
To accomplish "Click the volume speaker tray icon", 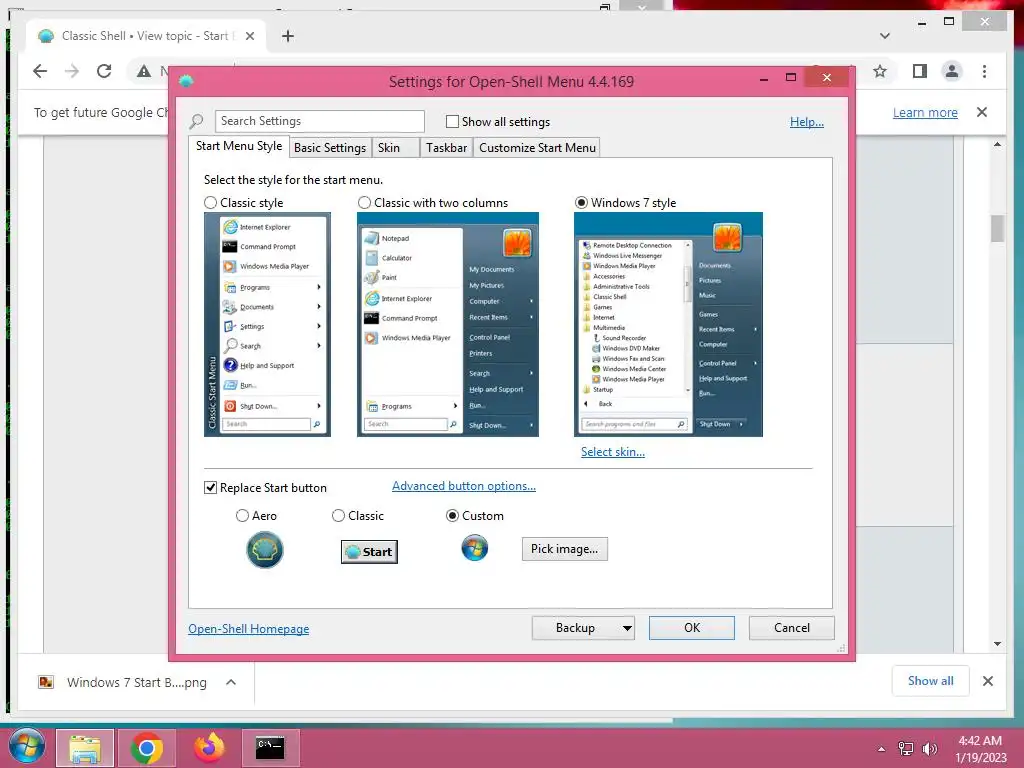I will (x=929, y=748).
